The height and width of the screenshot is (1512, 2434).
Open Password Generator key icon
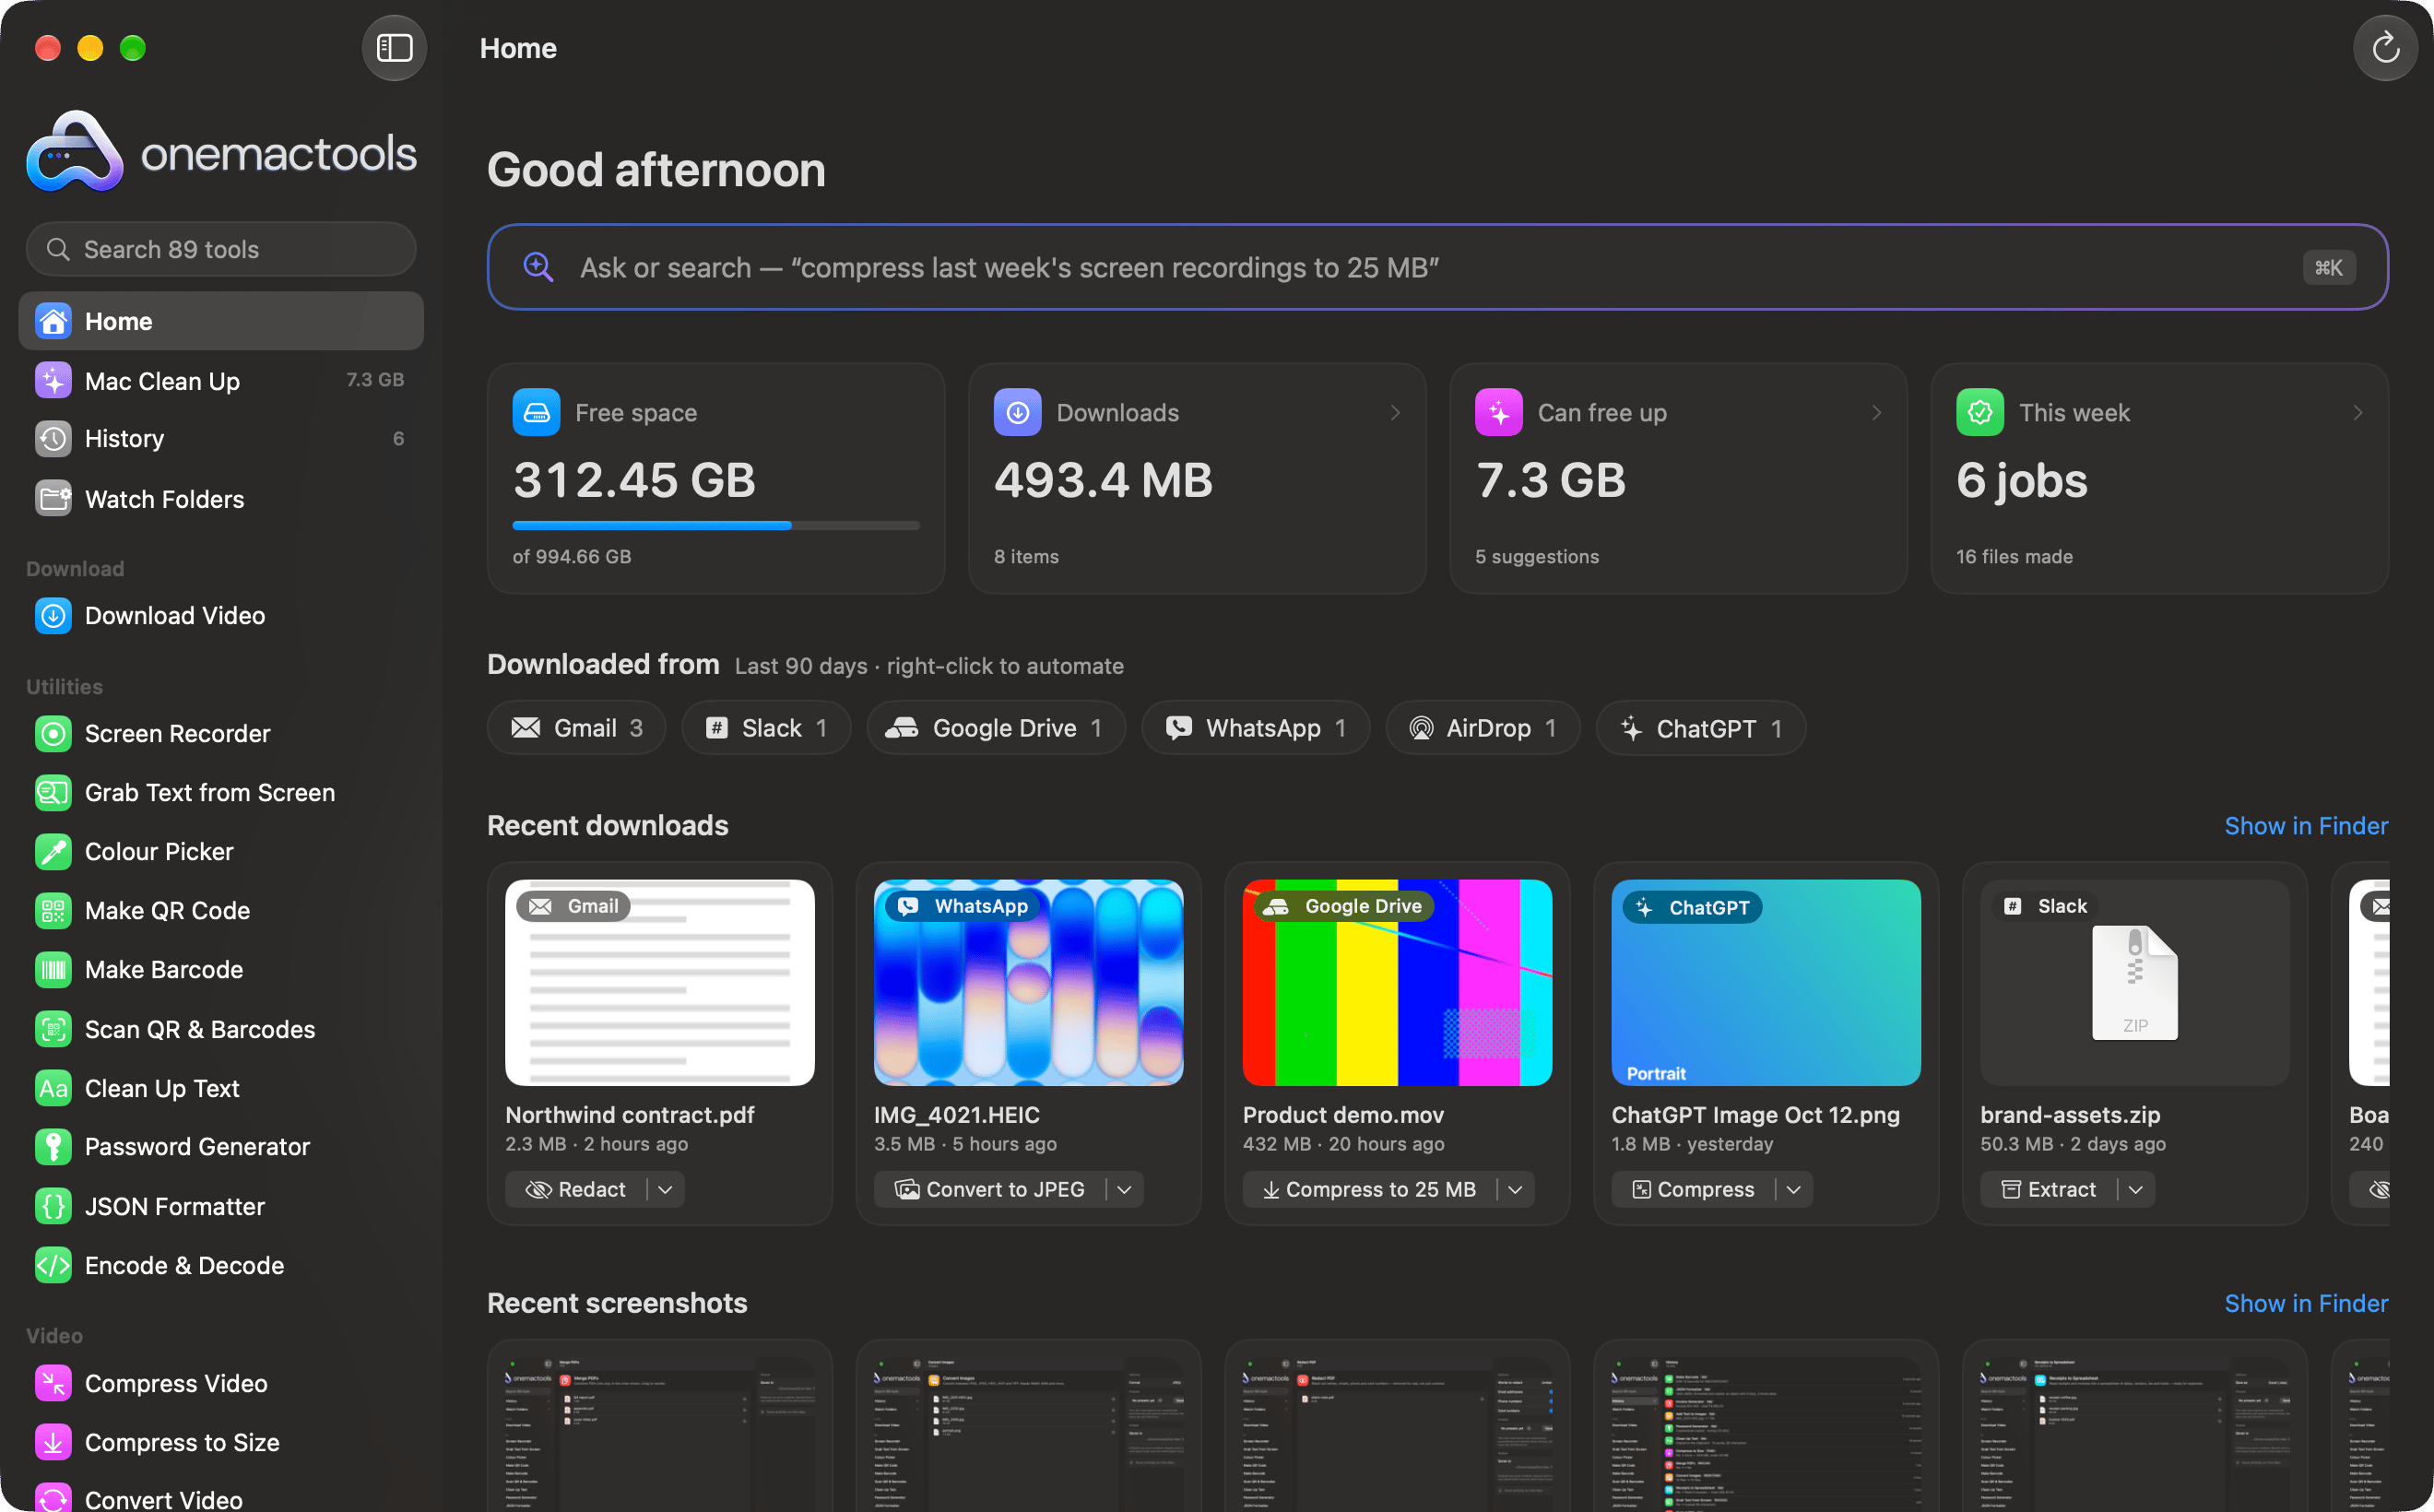[x=53, y=1147]
